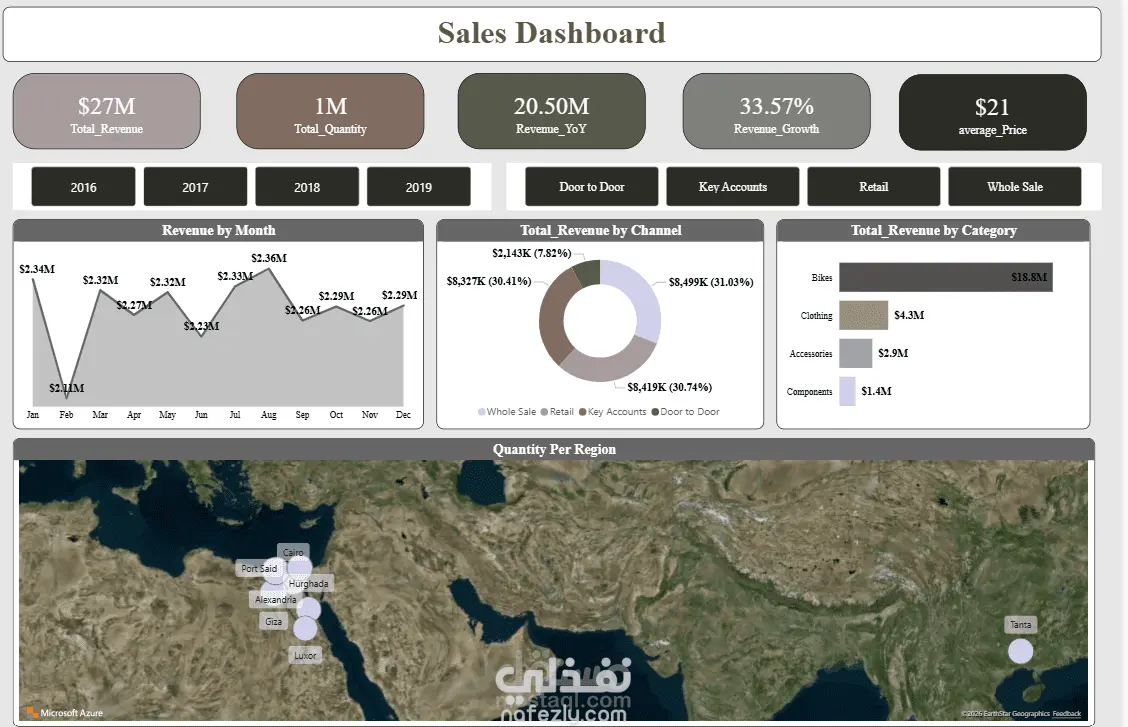Click the $27M Total_Revenue card
The image size is (1128, 727).
pos(106,111)
